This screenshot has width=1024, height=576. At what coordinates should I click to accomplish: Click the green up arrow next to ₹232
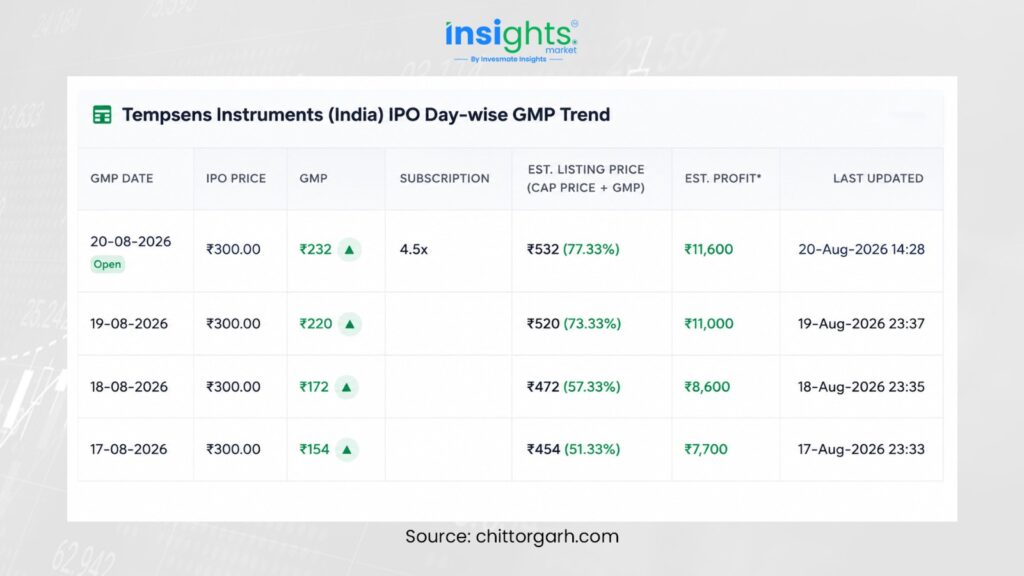[x=349, y=249]
